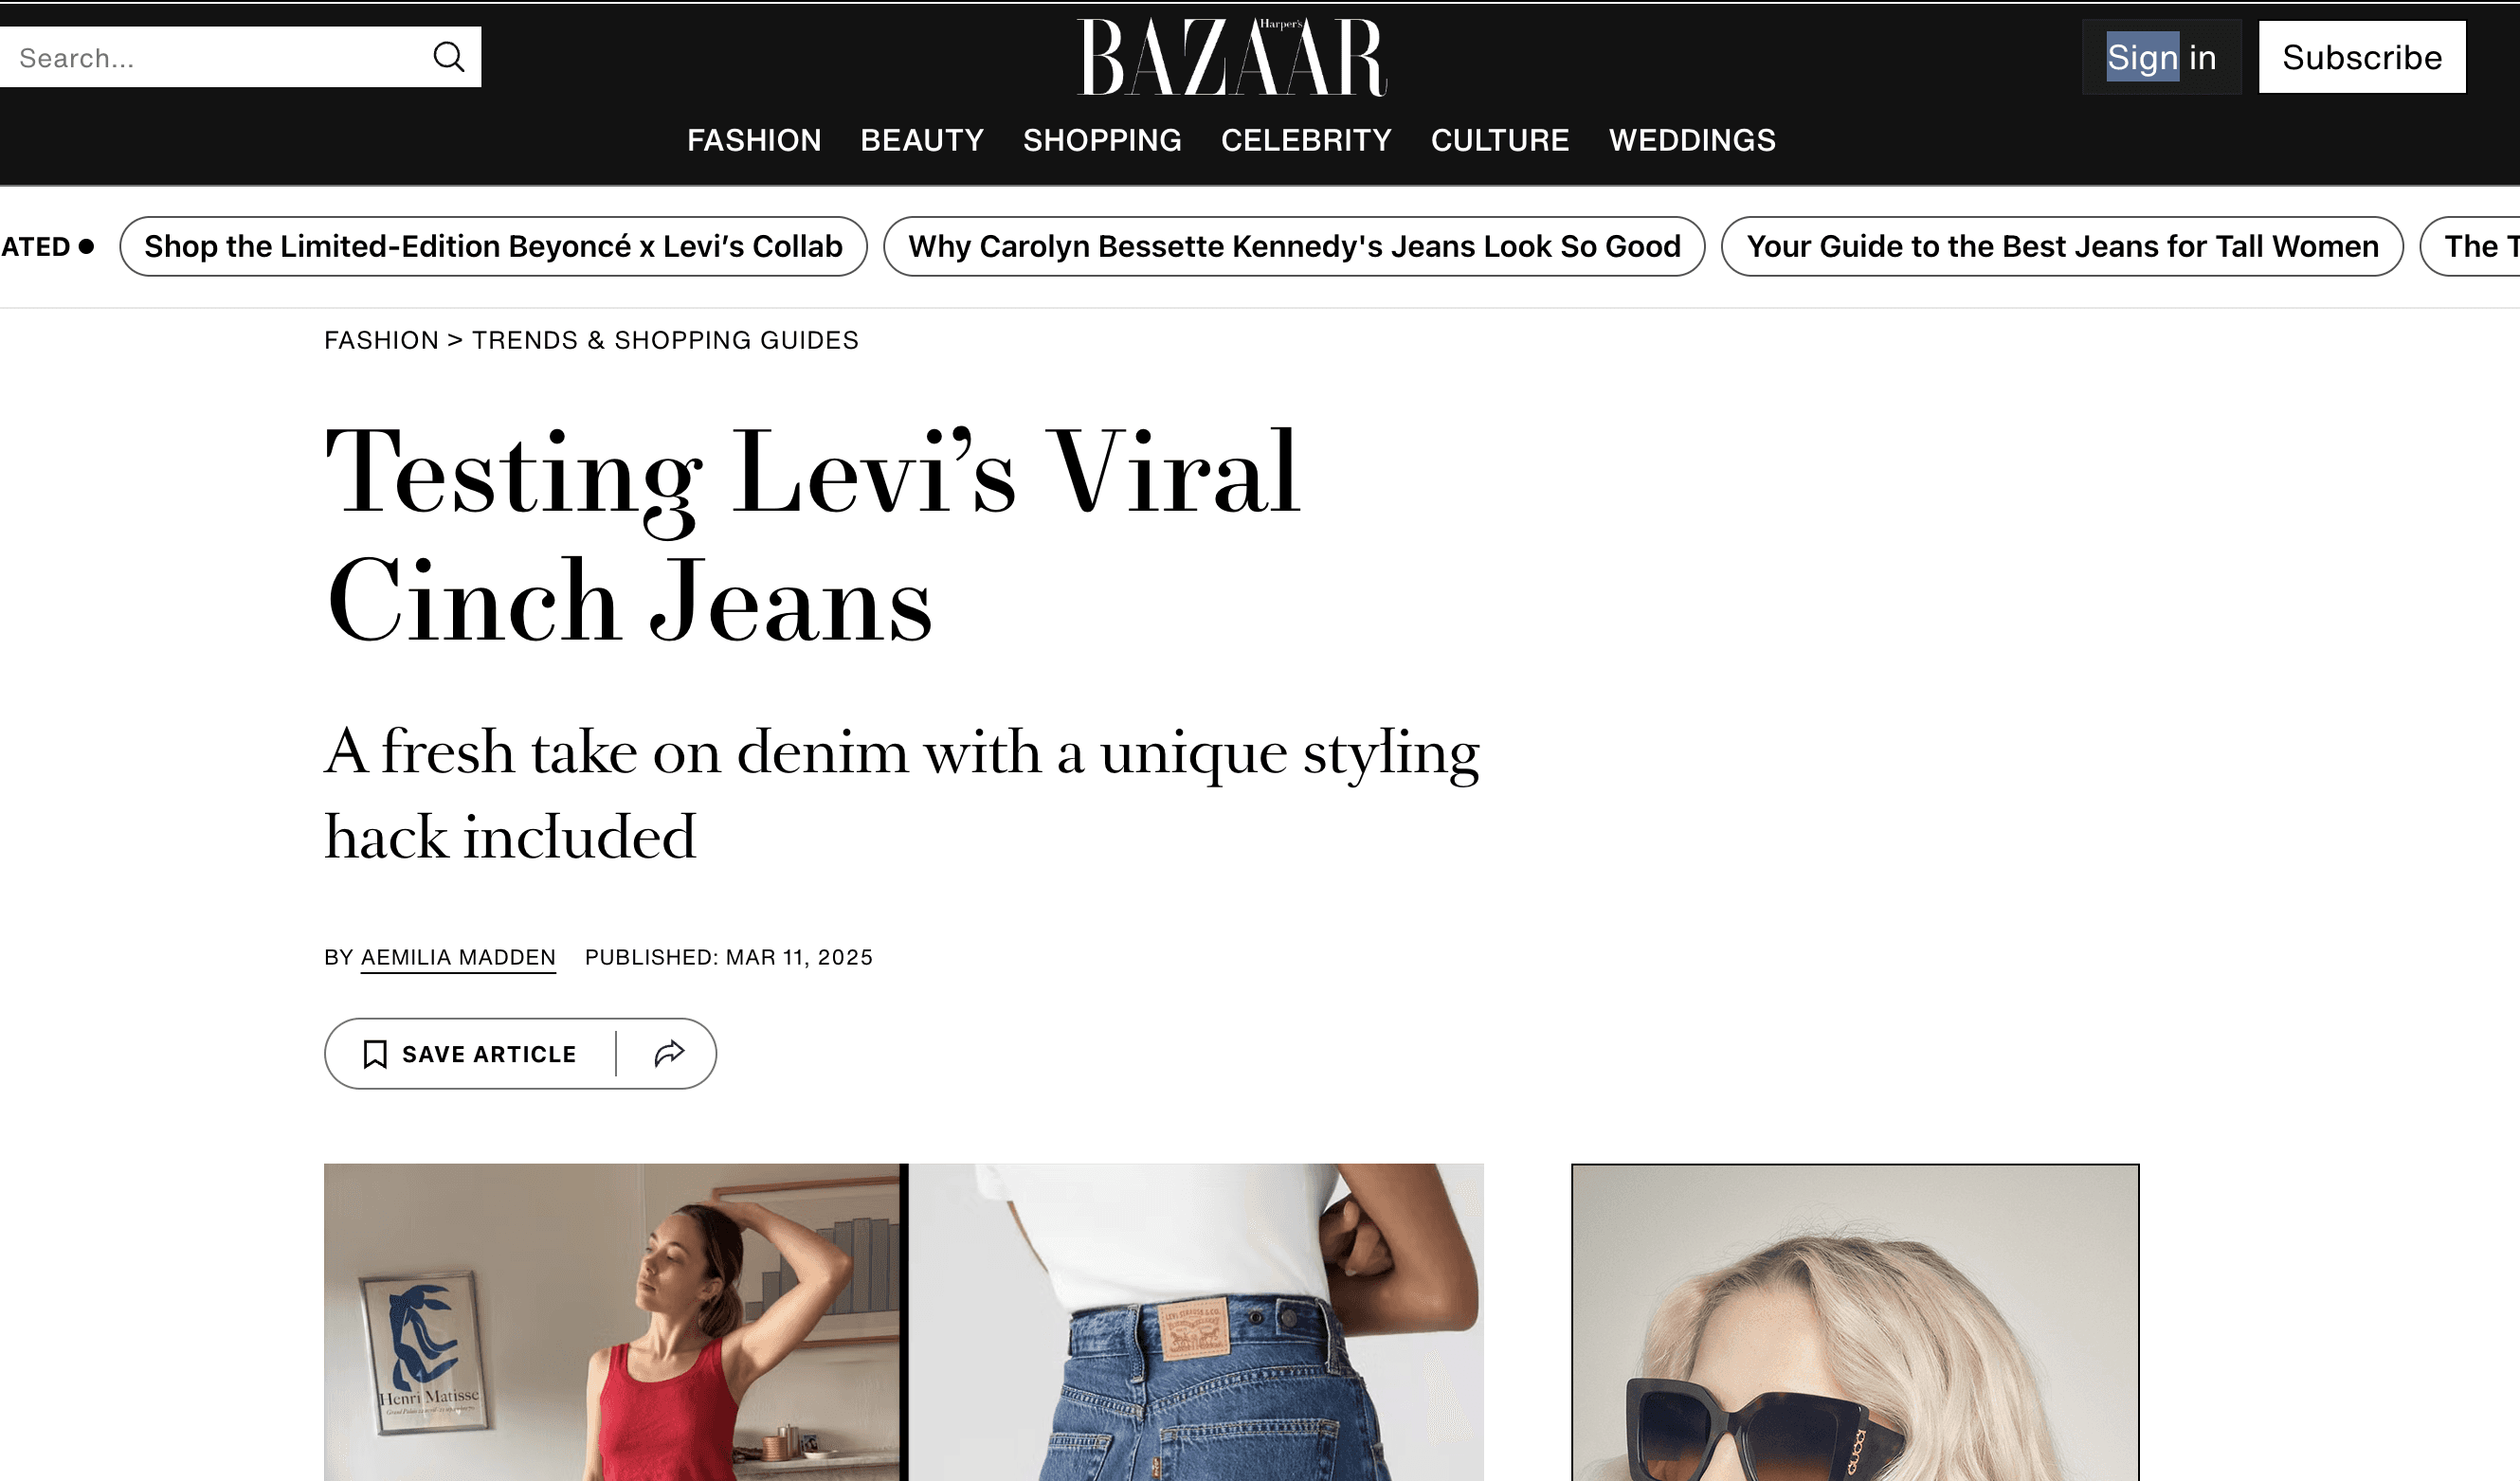
Task: Click the Harper's Bazaar logo
Action: 1232,57
